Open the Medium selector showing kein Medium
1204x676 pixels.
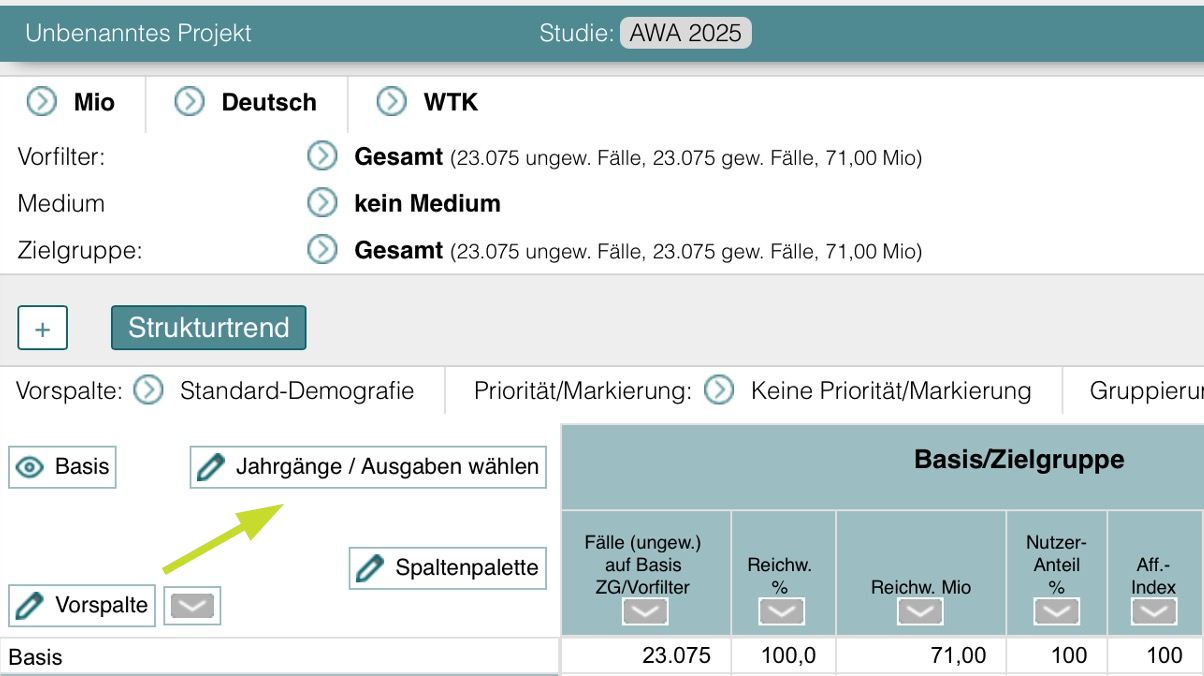[x=320, y=203]
